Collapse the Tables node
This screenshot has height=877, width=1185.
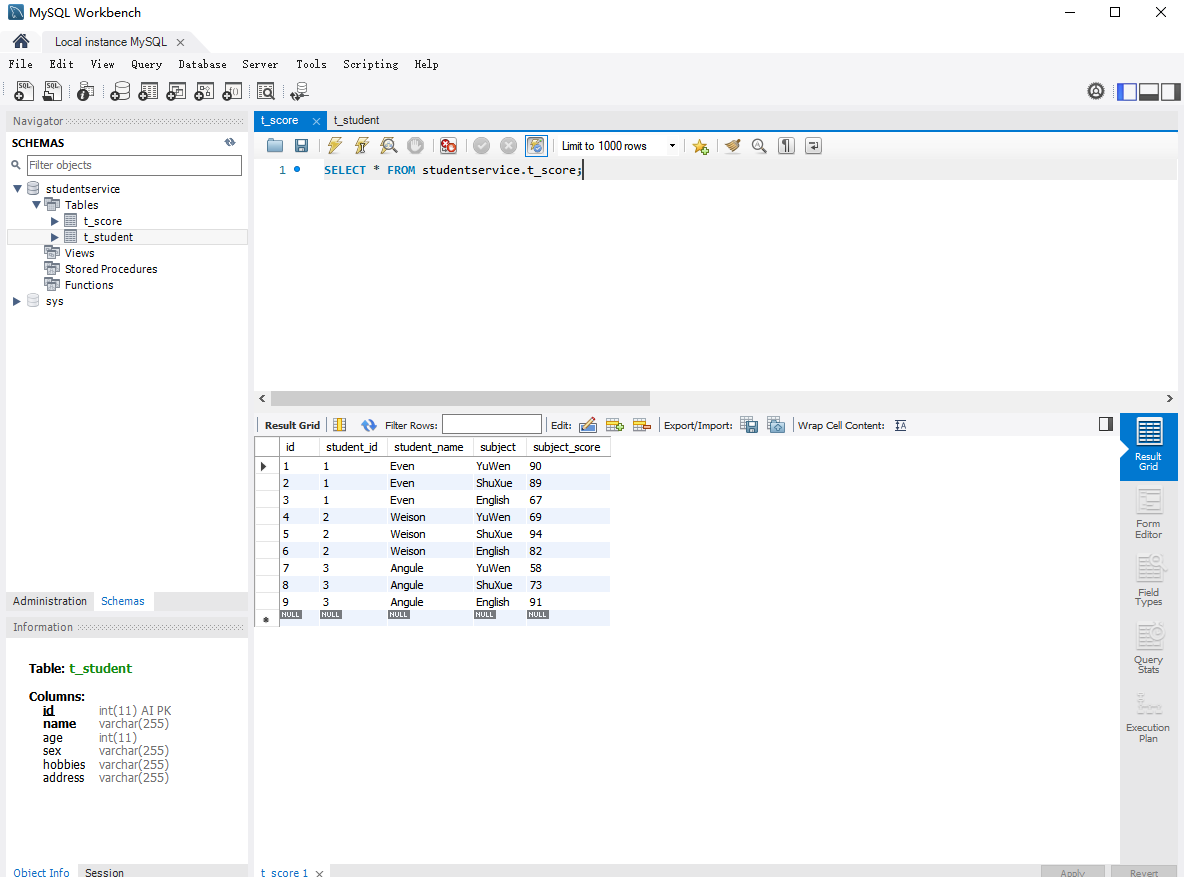(36, 204)
